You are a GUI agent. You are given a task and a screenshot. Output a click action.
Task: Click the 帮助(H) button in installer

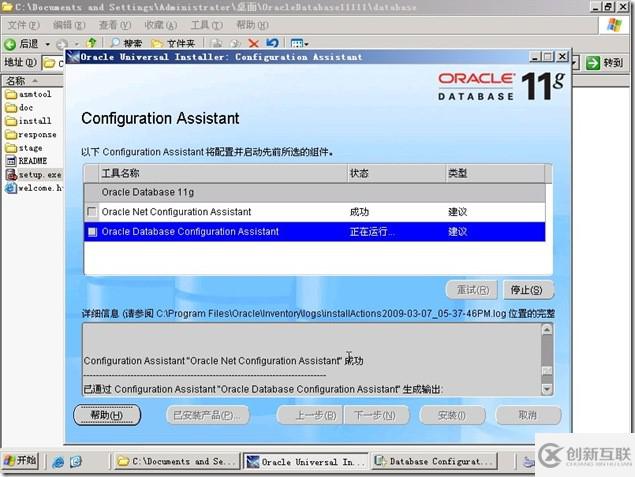click(x=107, y=415)
